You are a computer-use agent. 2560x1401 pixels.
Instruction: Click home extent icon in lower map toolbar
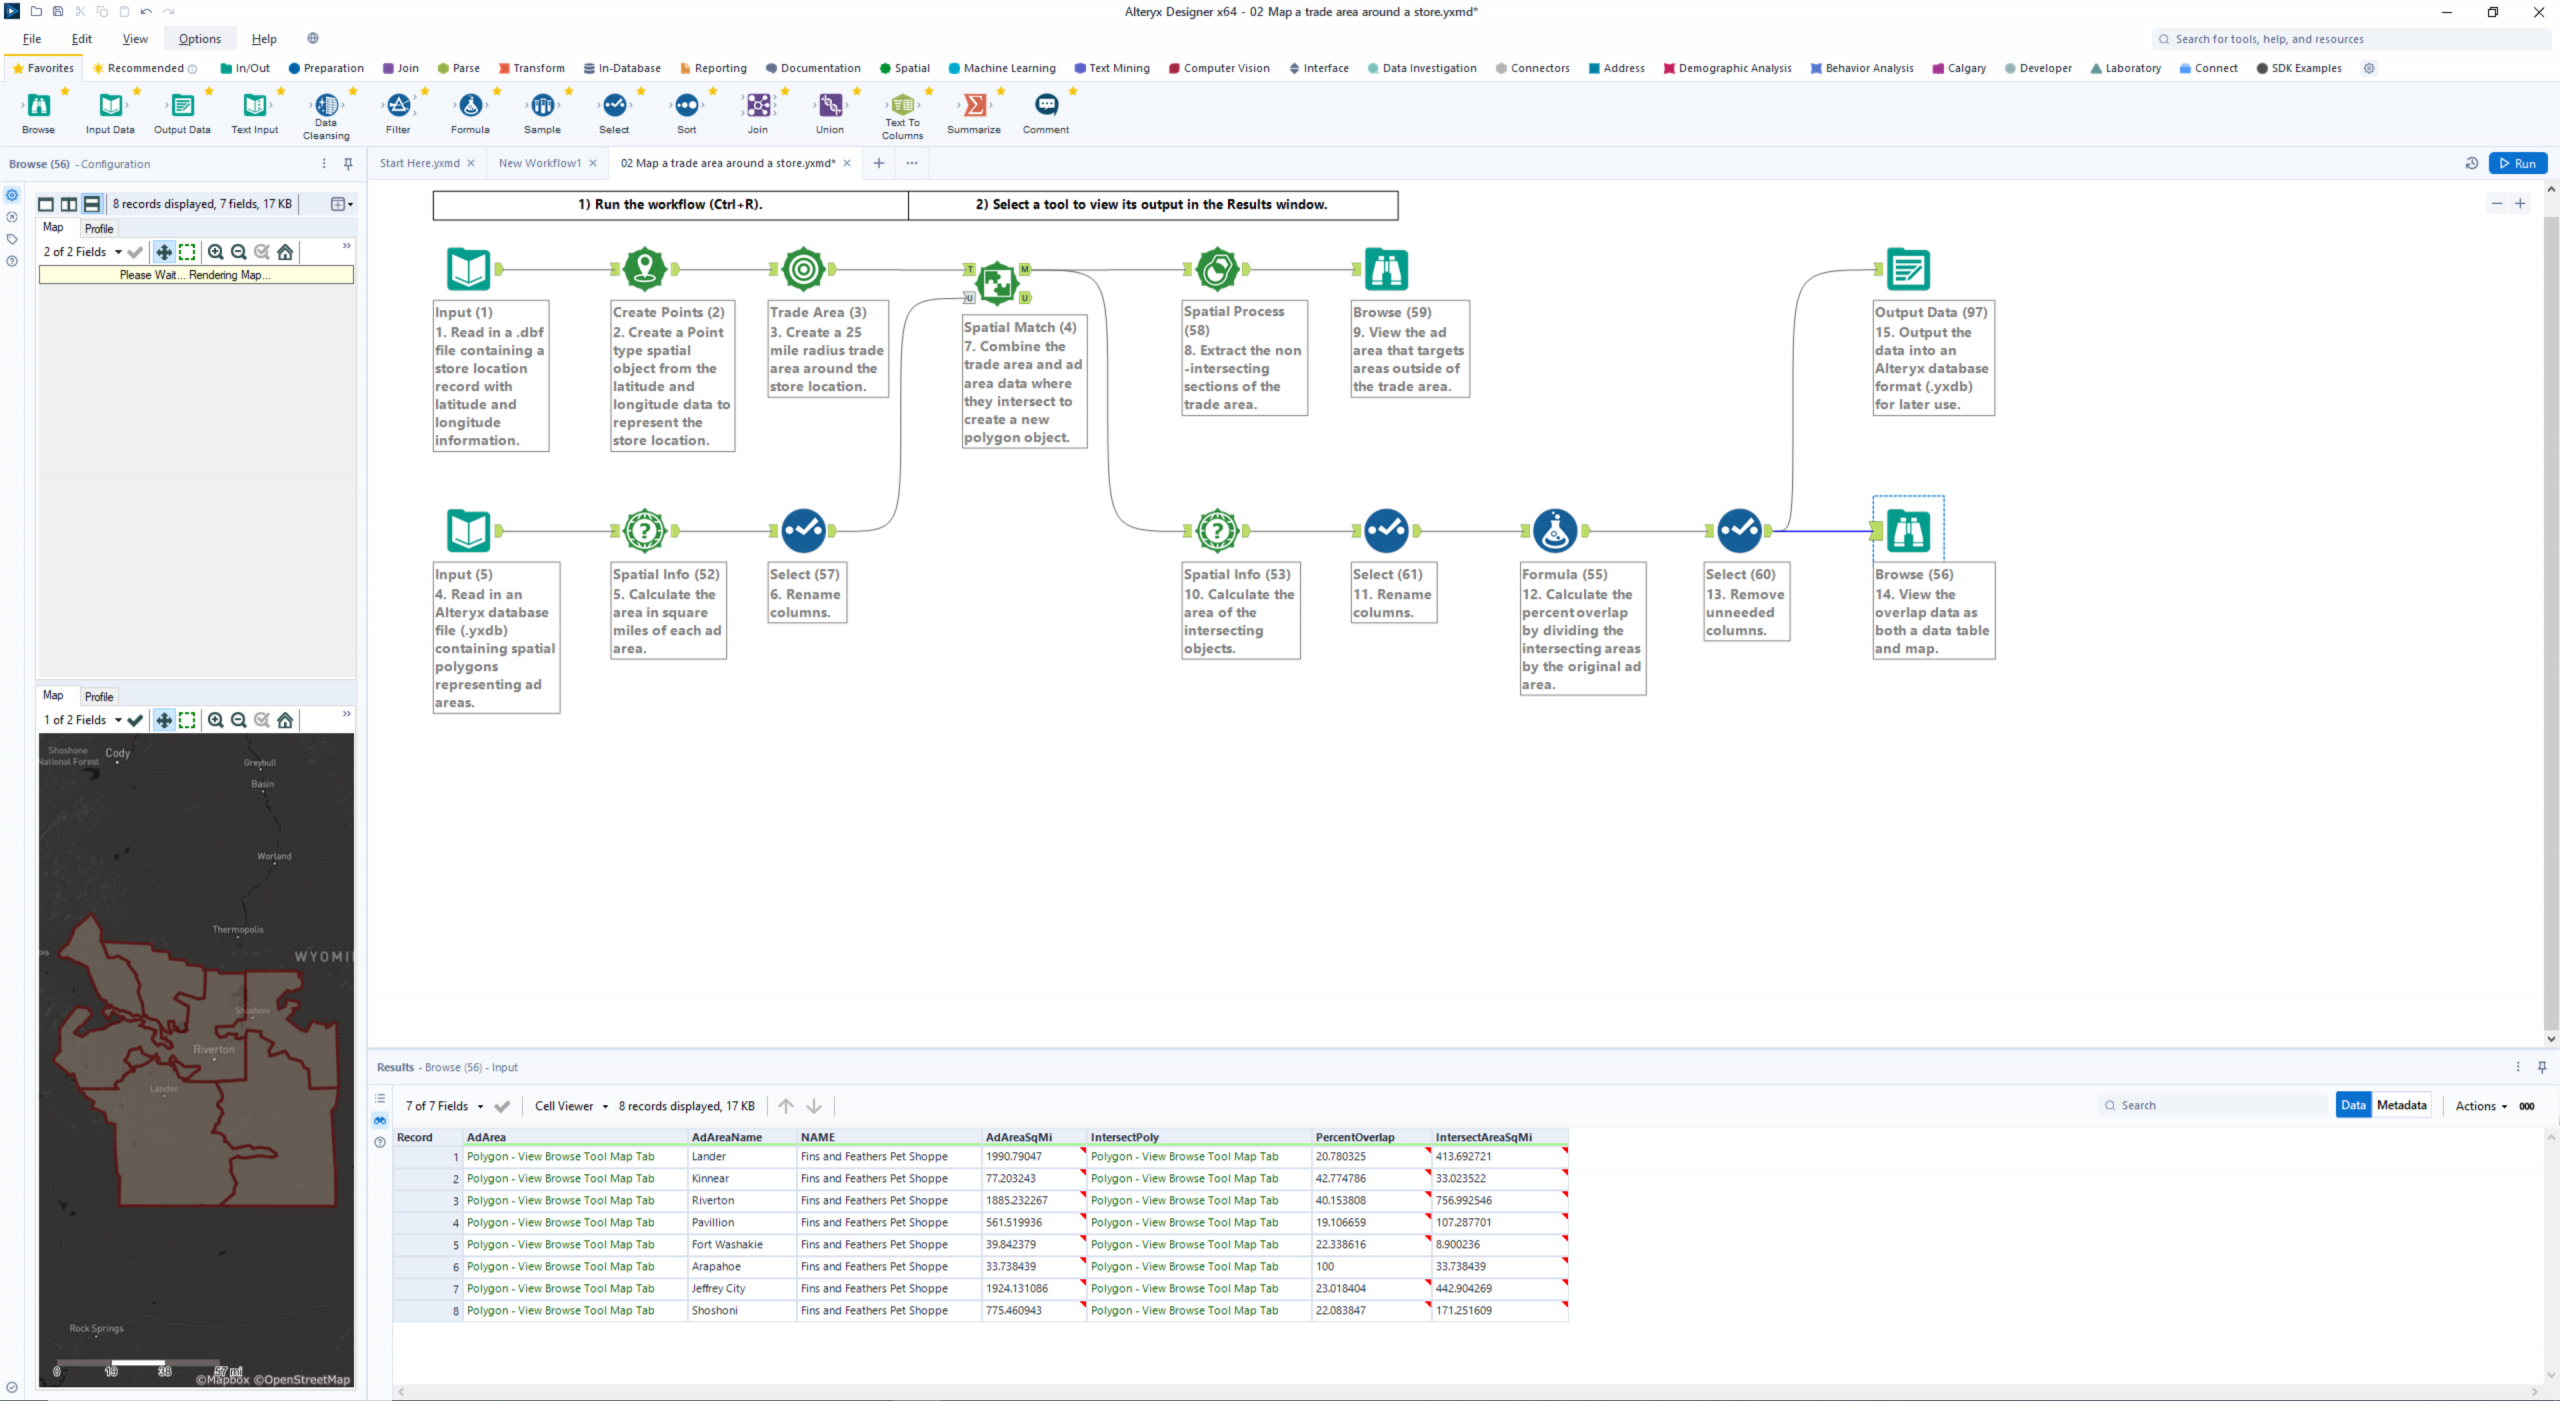click(x=285, y=720)
